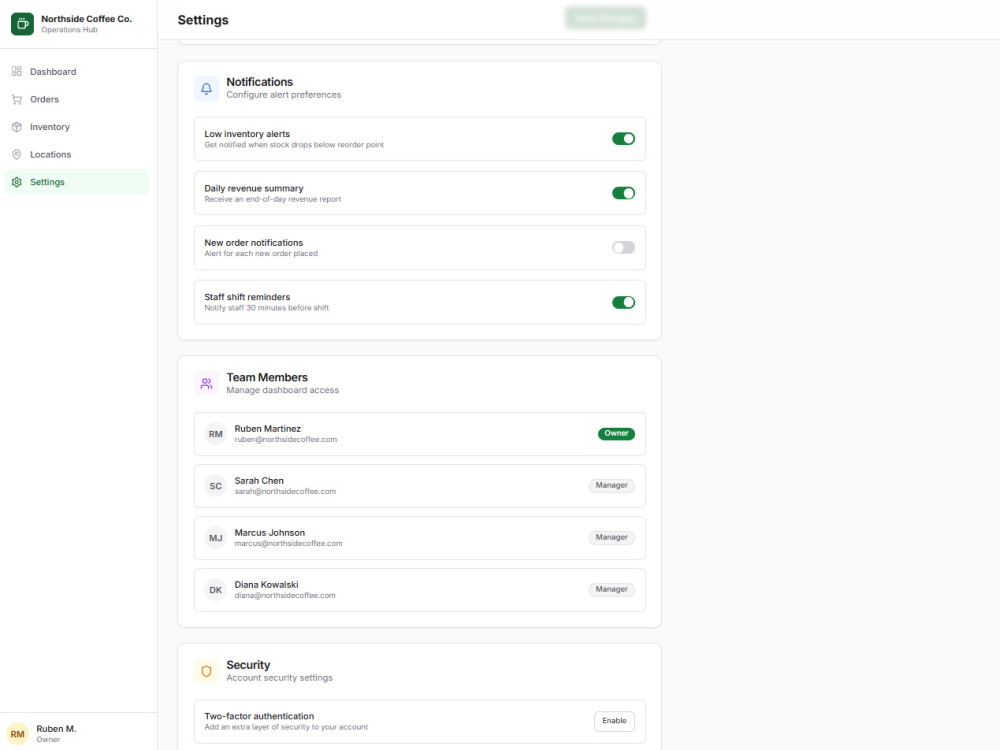Screen dimensions: 1000x750
Task: Click the Inventory box icon in sidebar
Action: pyautogui.click(x=17, y=127)
